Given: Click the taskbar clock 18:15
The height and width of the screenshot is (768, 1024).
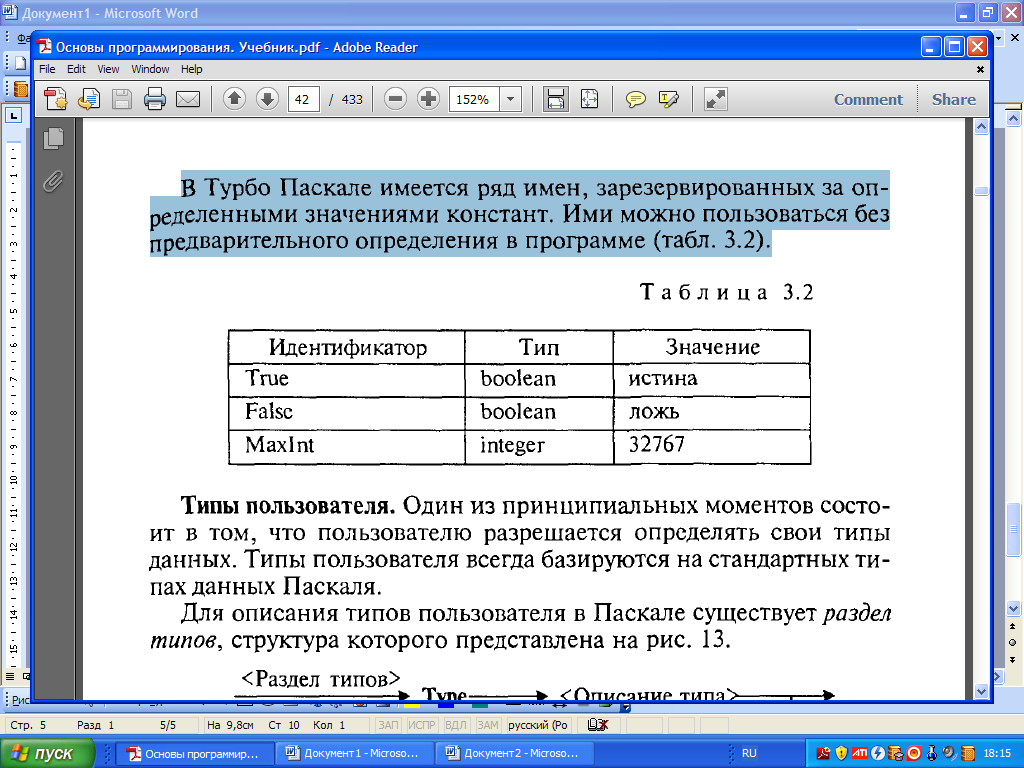Looking at the screenshot, I should coord(997,753).
